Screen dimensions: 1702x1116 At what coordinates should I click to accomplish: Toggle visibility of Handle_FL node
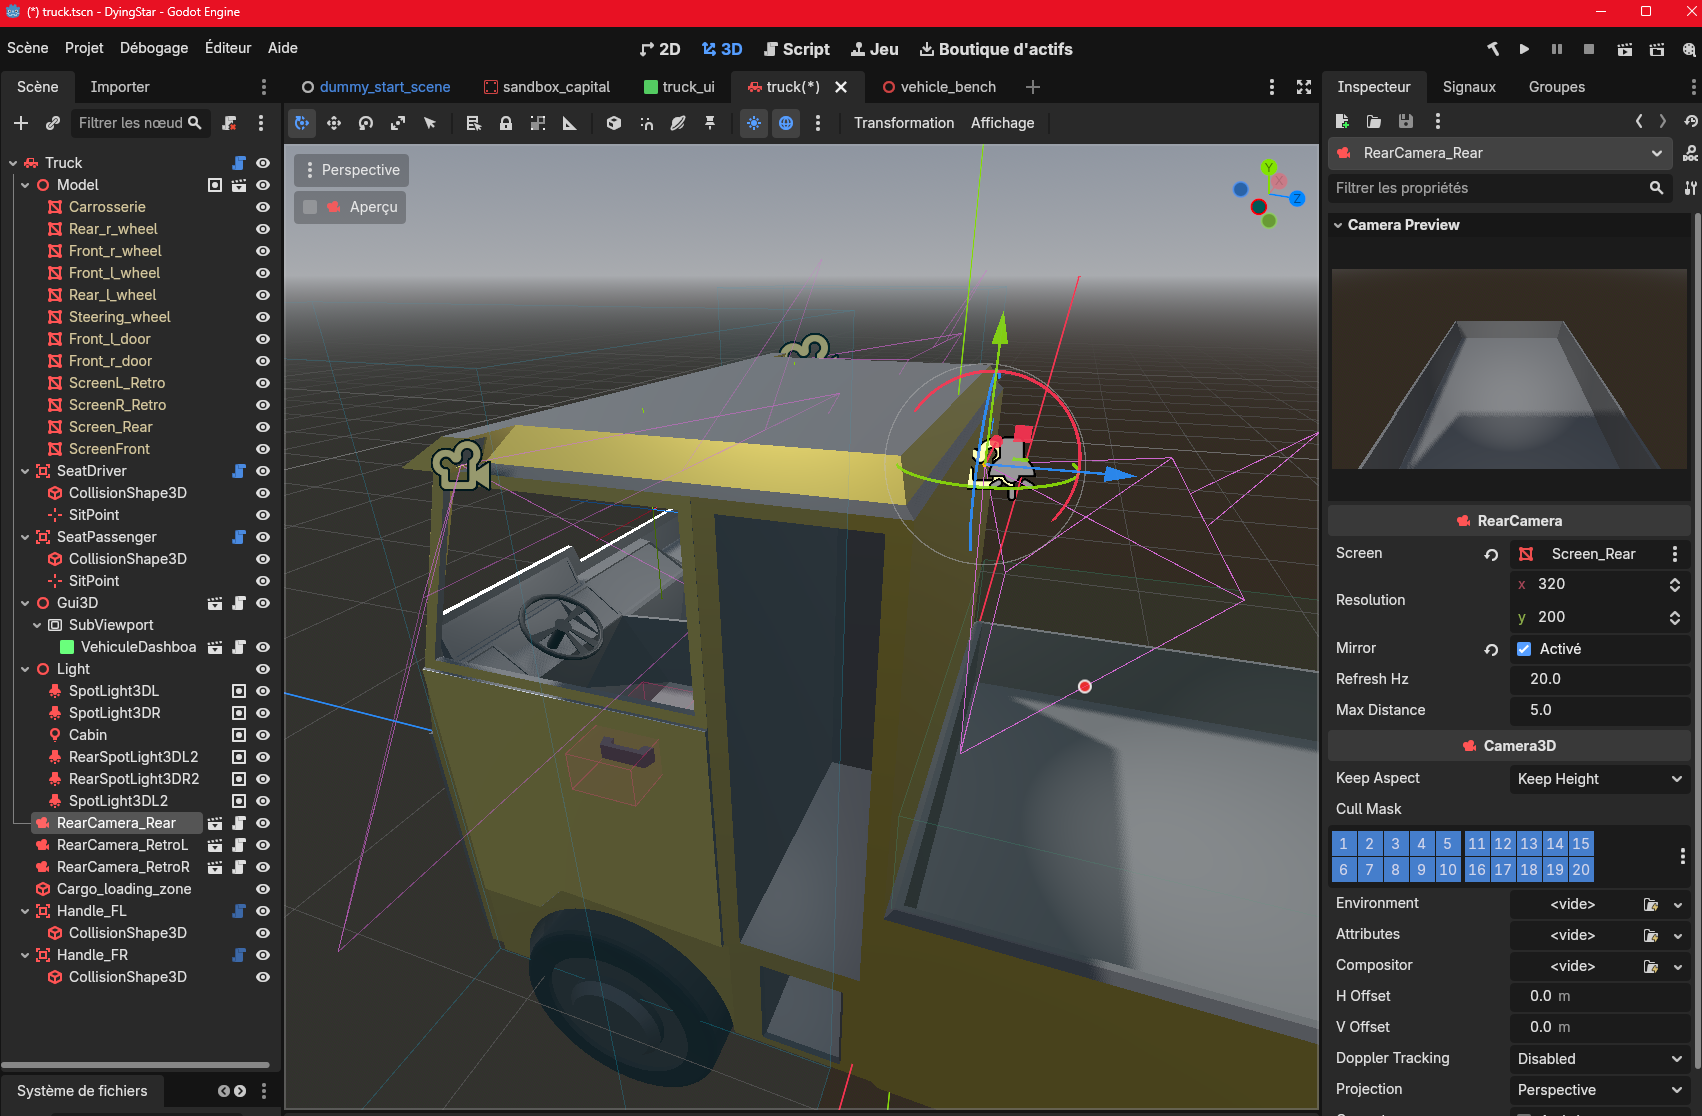point(263,911)
